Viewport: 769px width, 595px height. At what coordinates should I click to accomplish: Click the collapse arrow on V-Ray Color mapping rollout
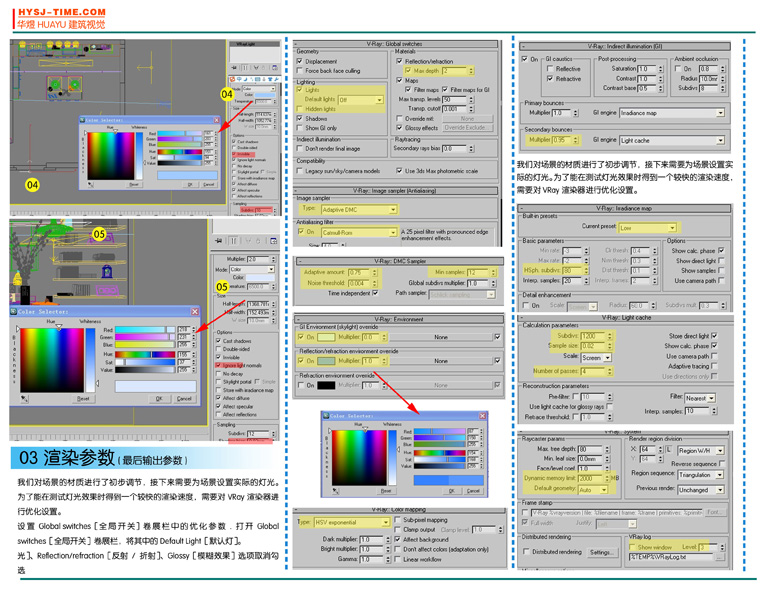298,511
